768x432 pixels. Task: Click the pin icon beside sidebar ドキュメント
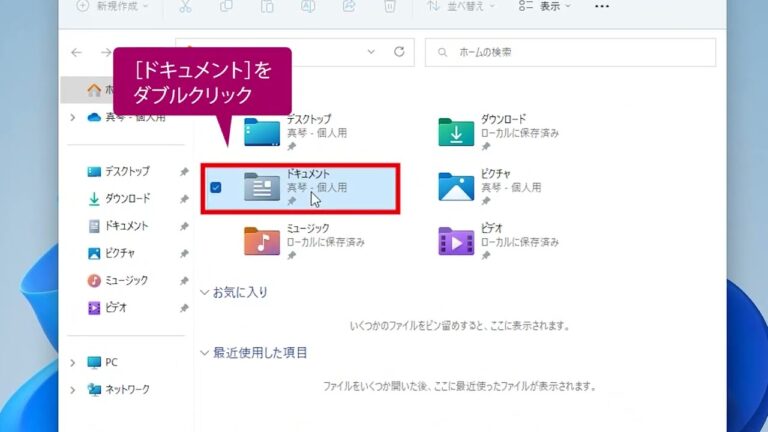(x=184, y=226)
